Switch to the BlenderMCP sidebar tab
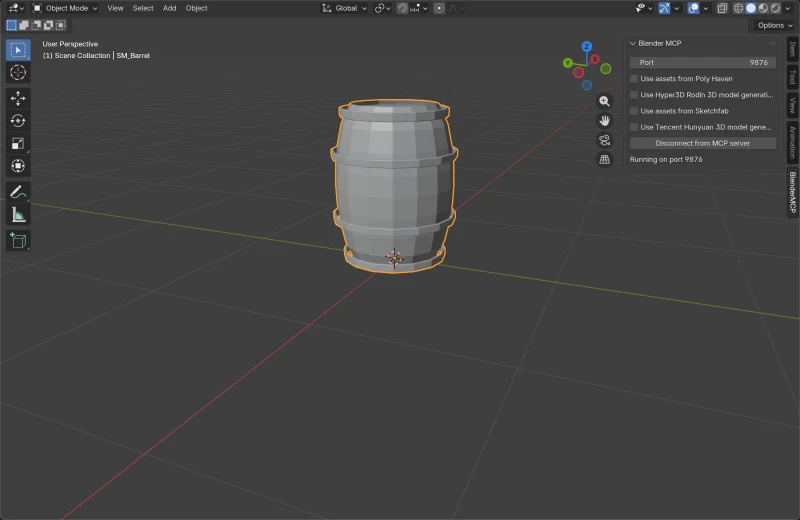The height and width of the screenshot is (520, 800). (792, 192)
